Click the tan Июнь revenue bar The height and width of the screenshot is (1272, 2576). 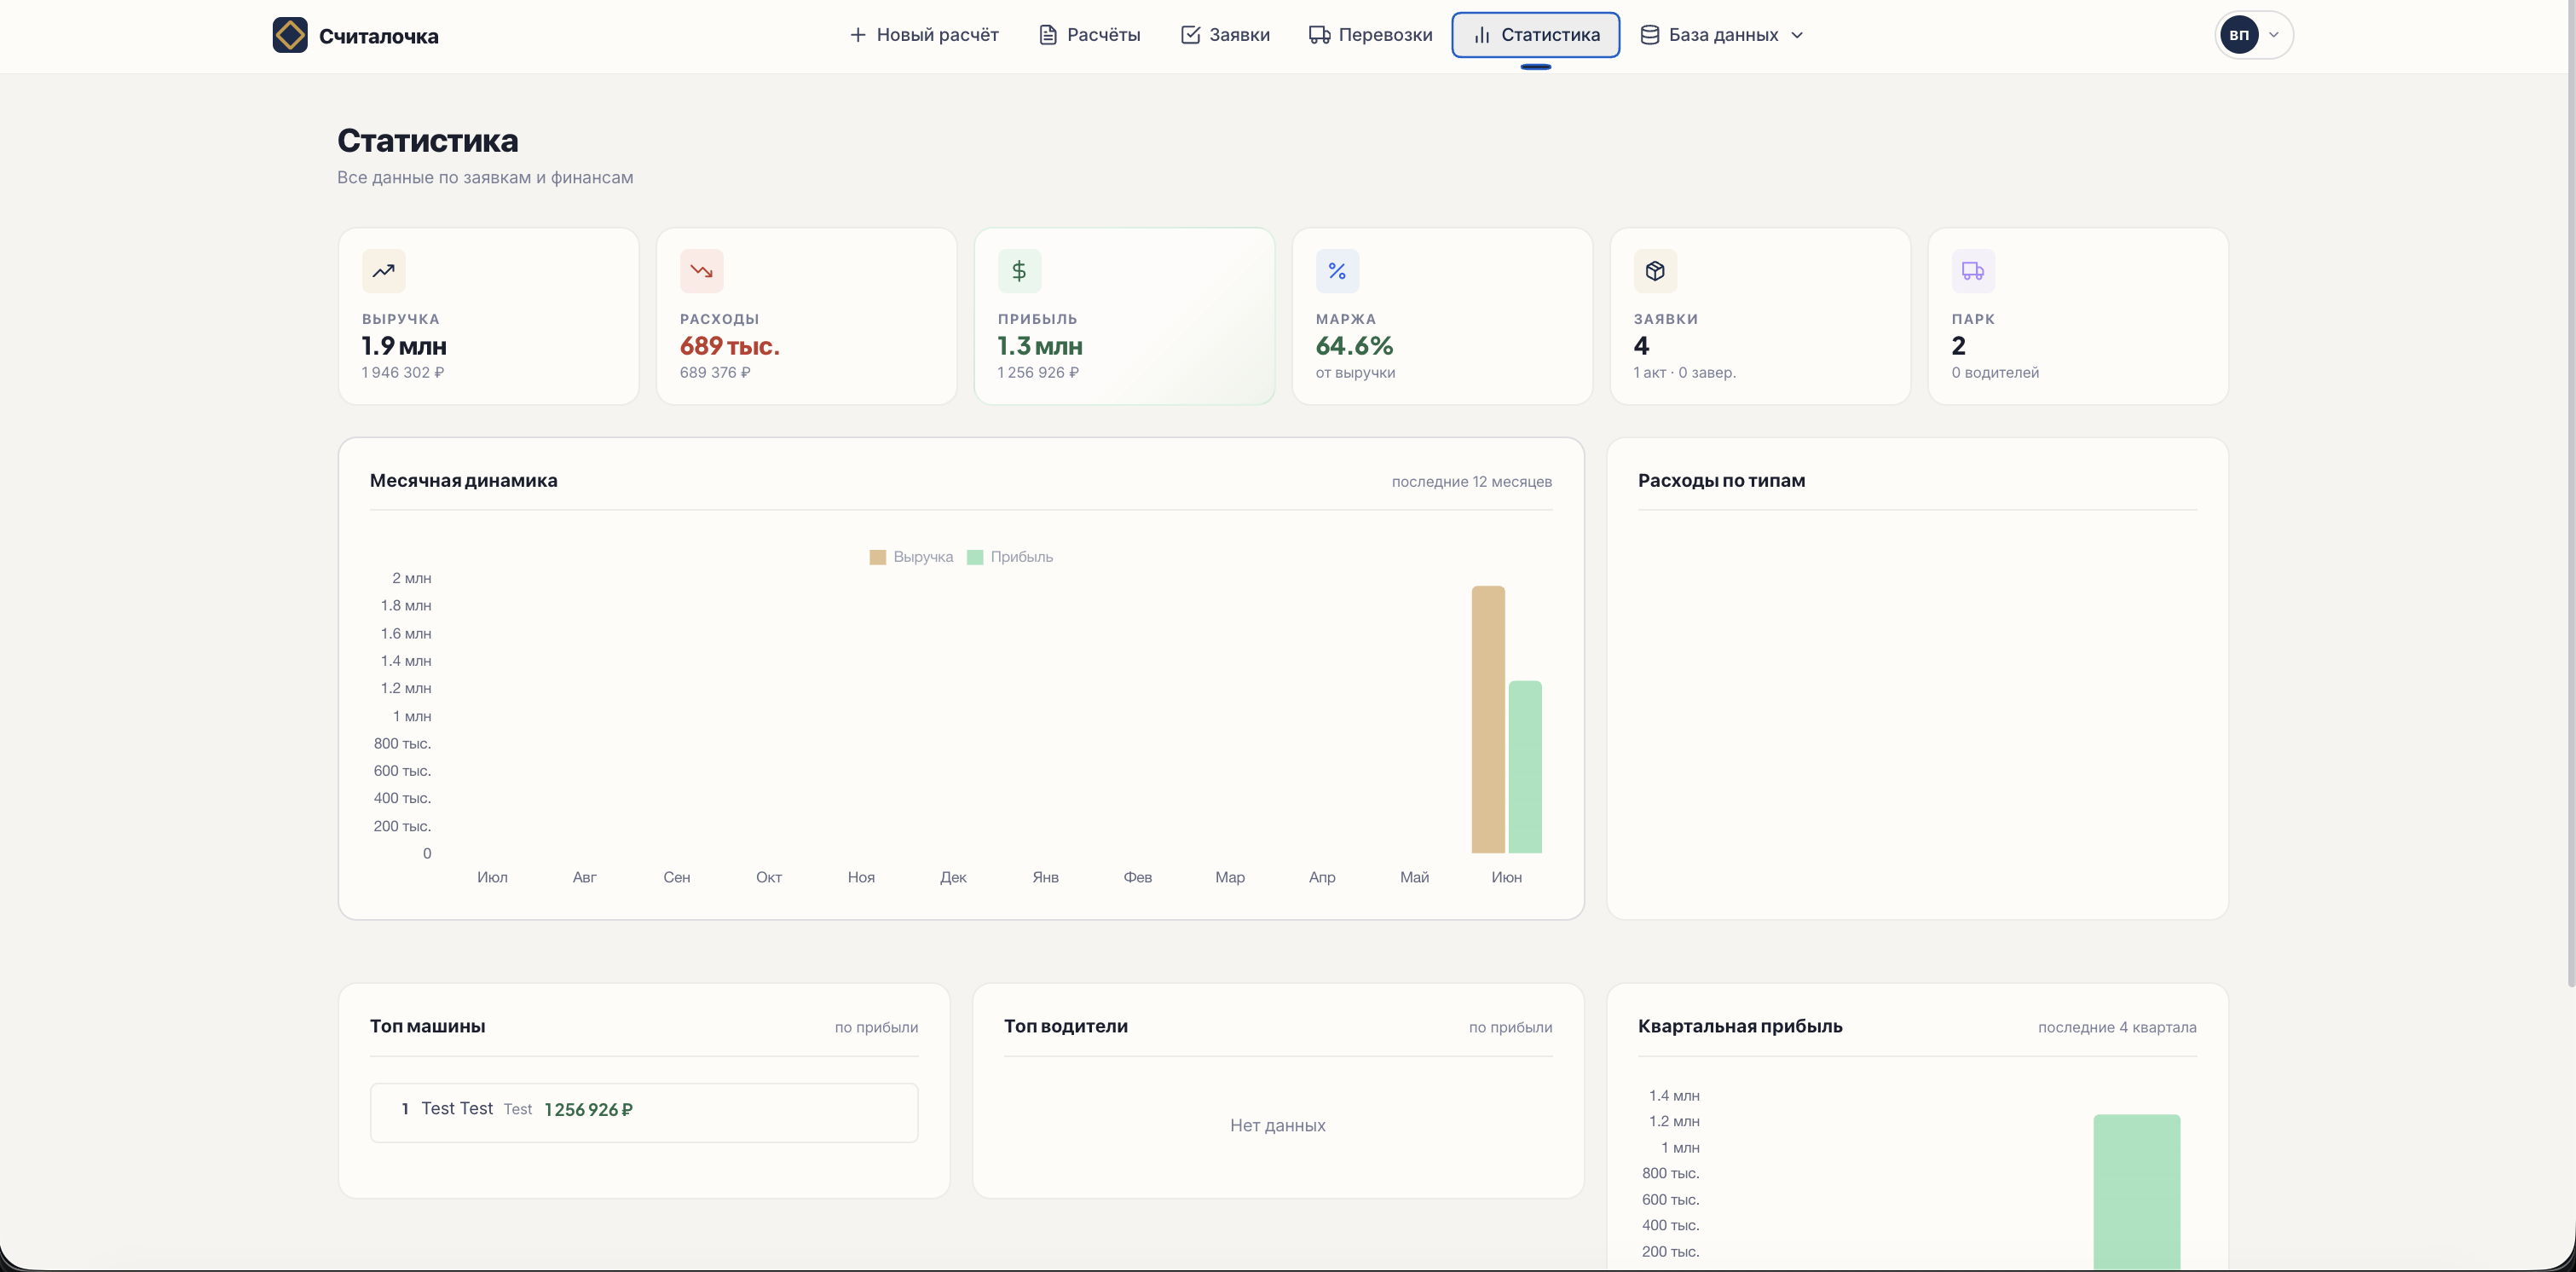[1488, 719]
